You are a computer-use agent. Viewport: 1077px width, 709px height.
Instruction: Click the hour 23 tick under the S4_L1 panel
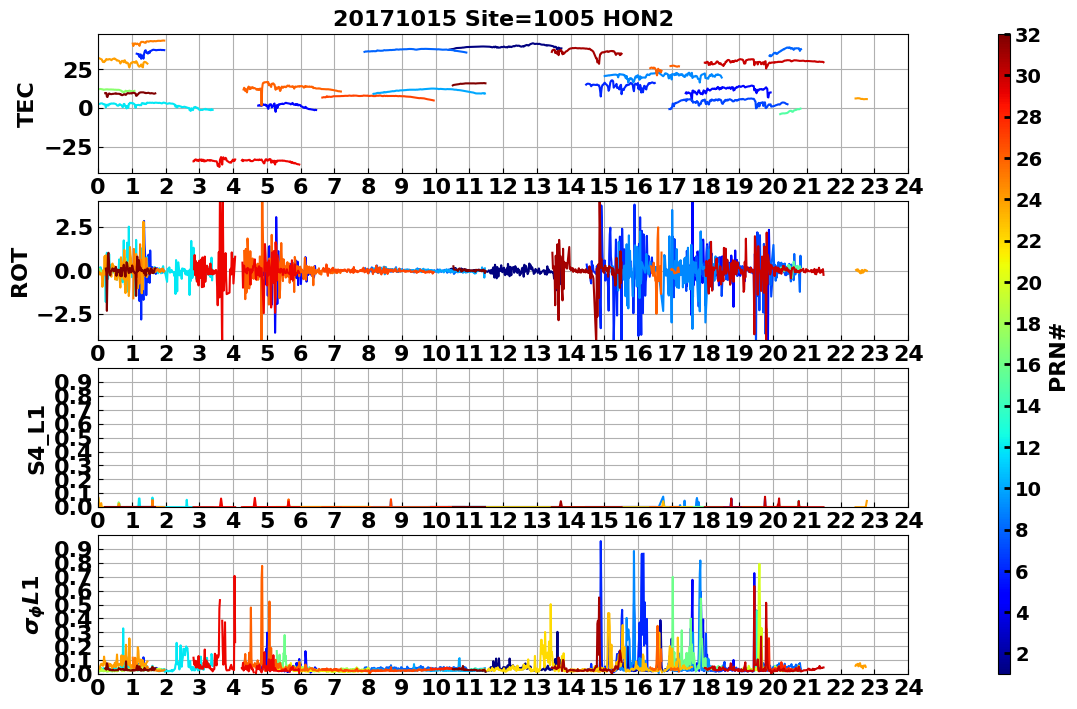(x=874, y=520)
